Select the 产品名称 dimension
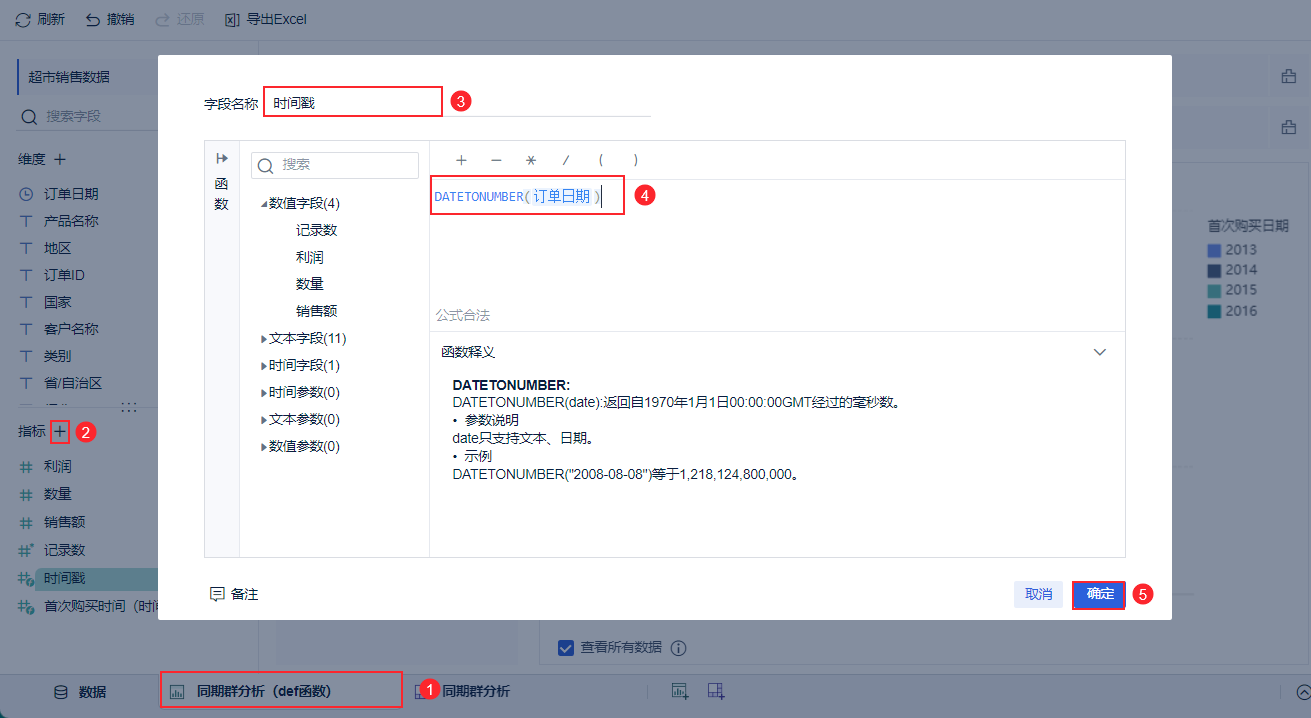The width and height of the screenshot is (1311, 718). pyautogui.click(x=71, y=221)
